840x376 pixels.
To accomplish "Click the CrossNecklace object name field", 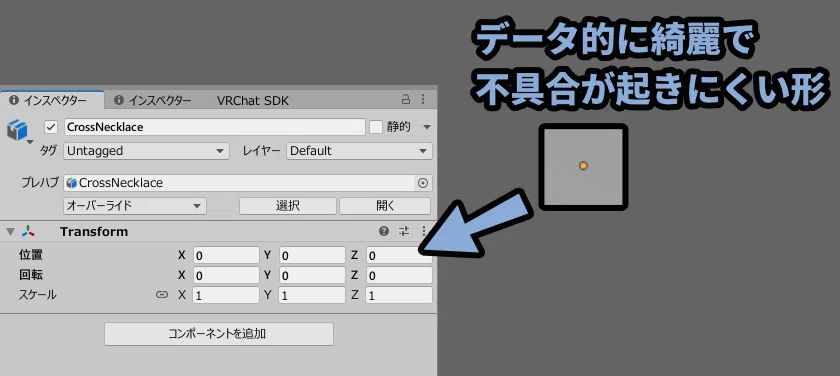I will 214,127.
